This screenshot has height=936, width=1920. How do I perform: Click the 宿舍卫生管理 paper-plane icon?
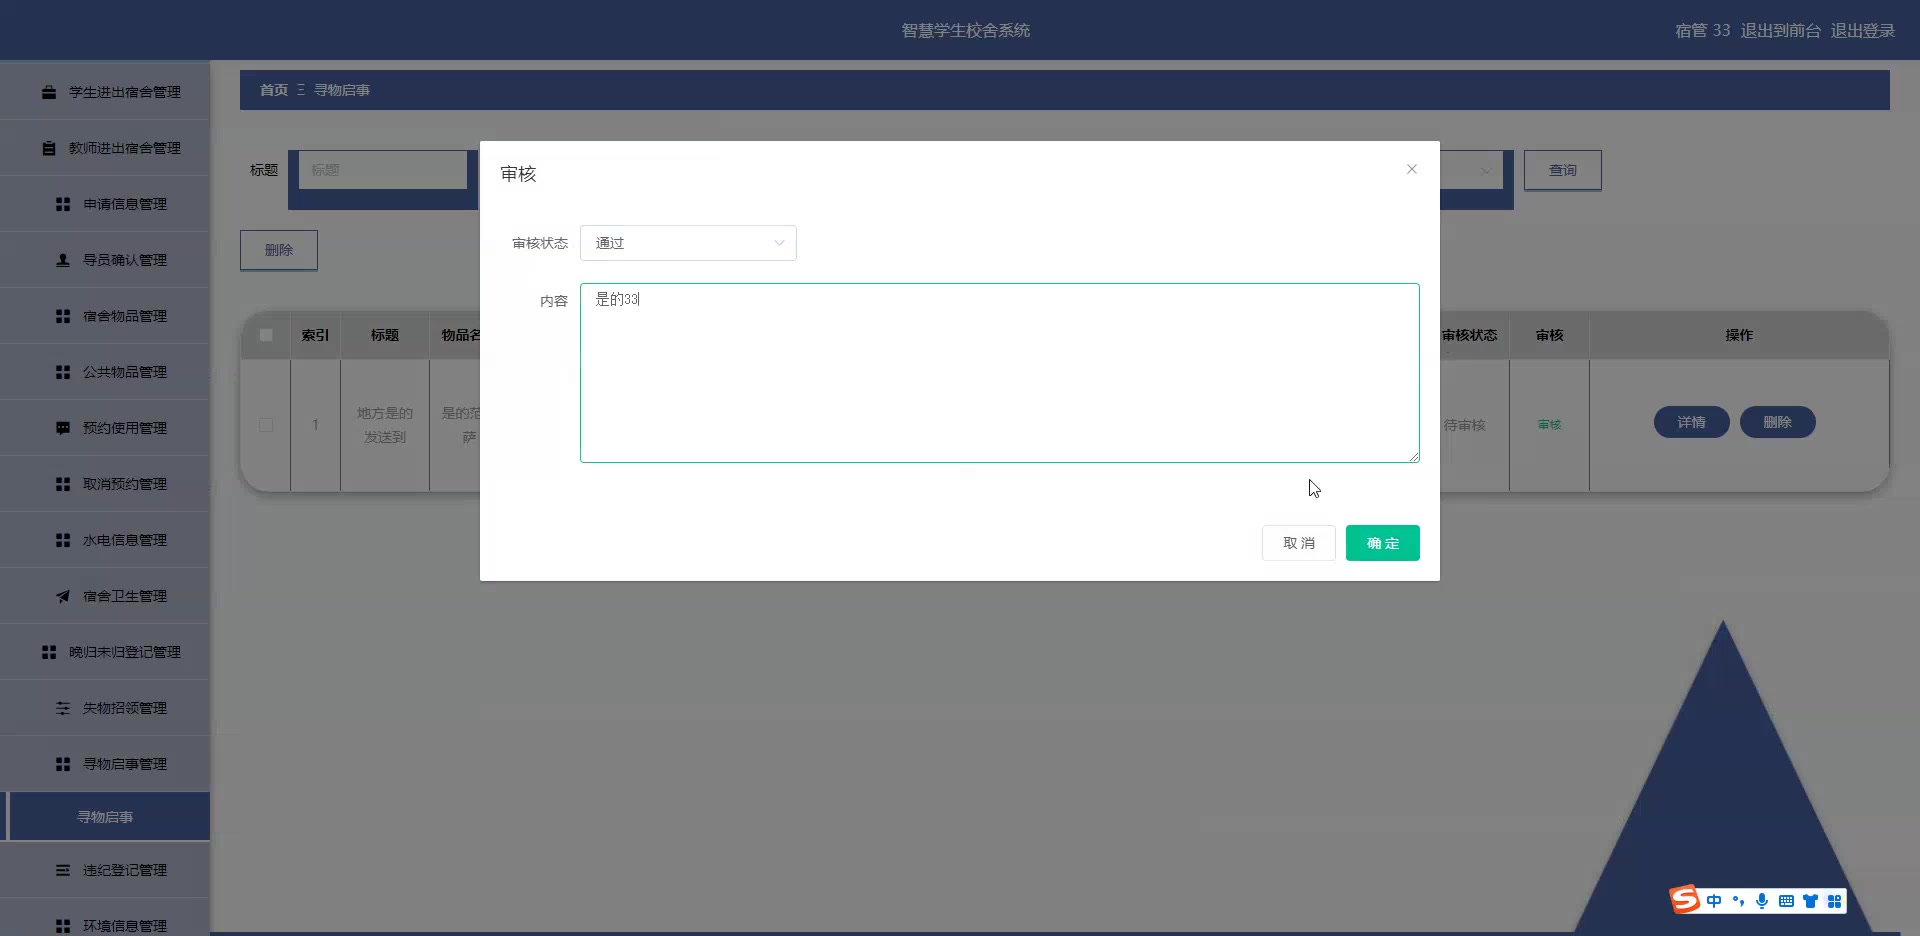tap(63, 595)
